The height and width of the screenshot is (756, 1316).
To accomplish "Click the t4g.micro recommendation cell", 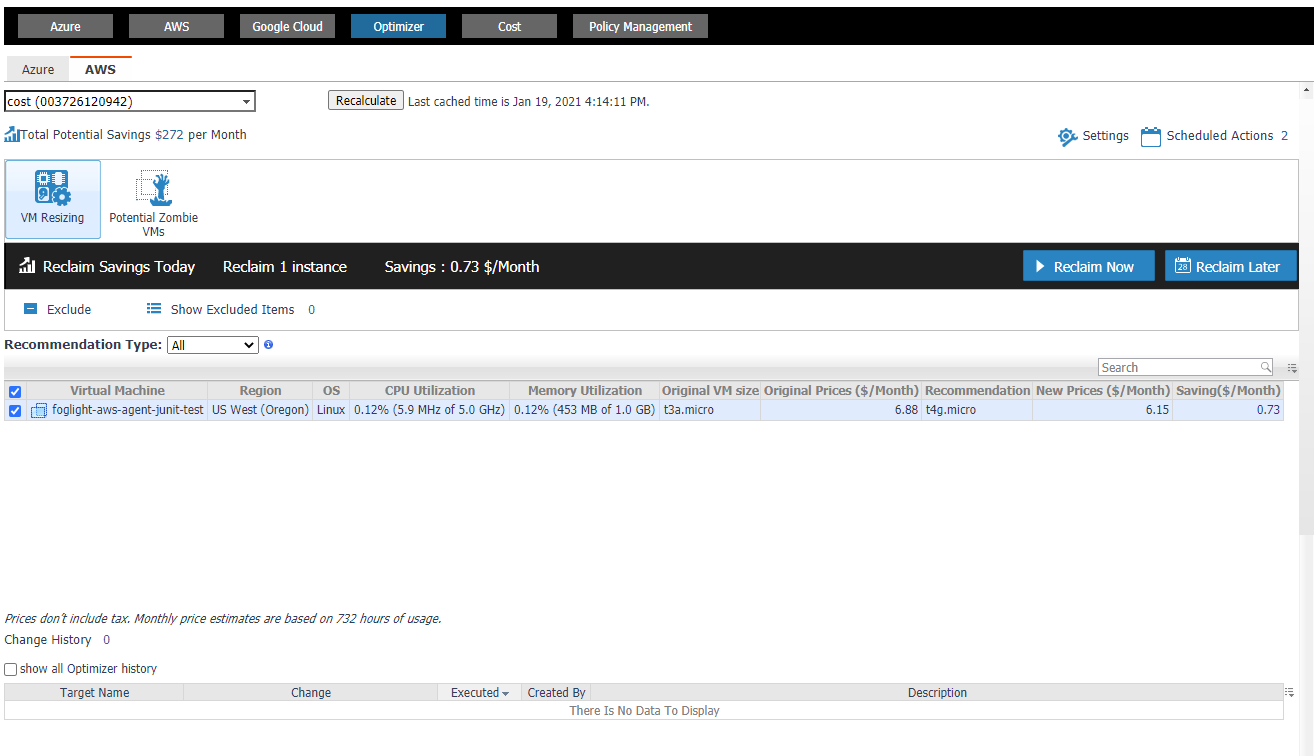I will [977, 410].
